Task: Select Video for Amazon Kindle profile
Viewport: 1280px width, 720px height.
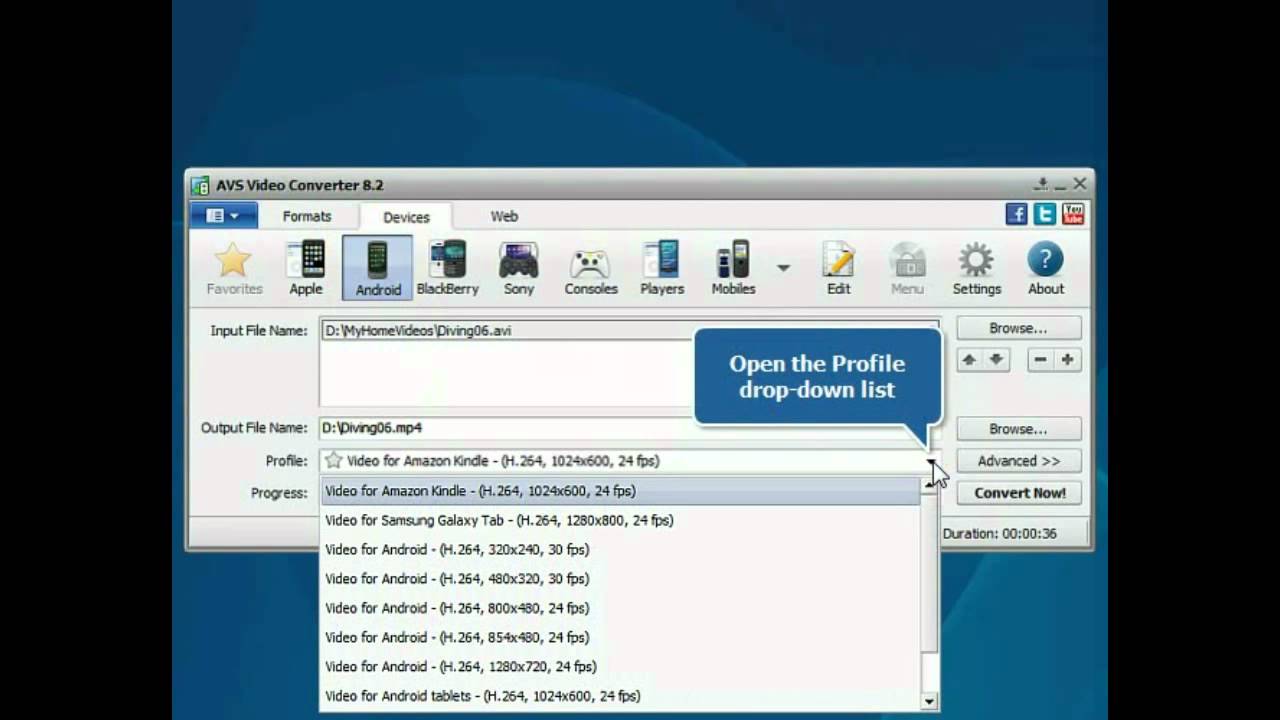Action: [620, 491]
